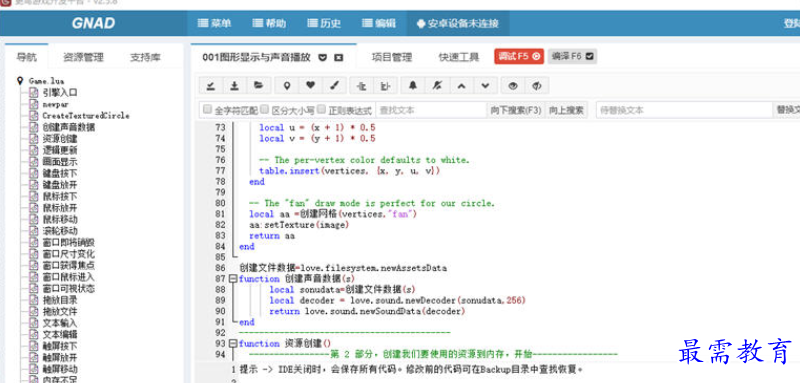Click the pin icon beside Game.lua

pyautogui.click(x=20, y=81)
